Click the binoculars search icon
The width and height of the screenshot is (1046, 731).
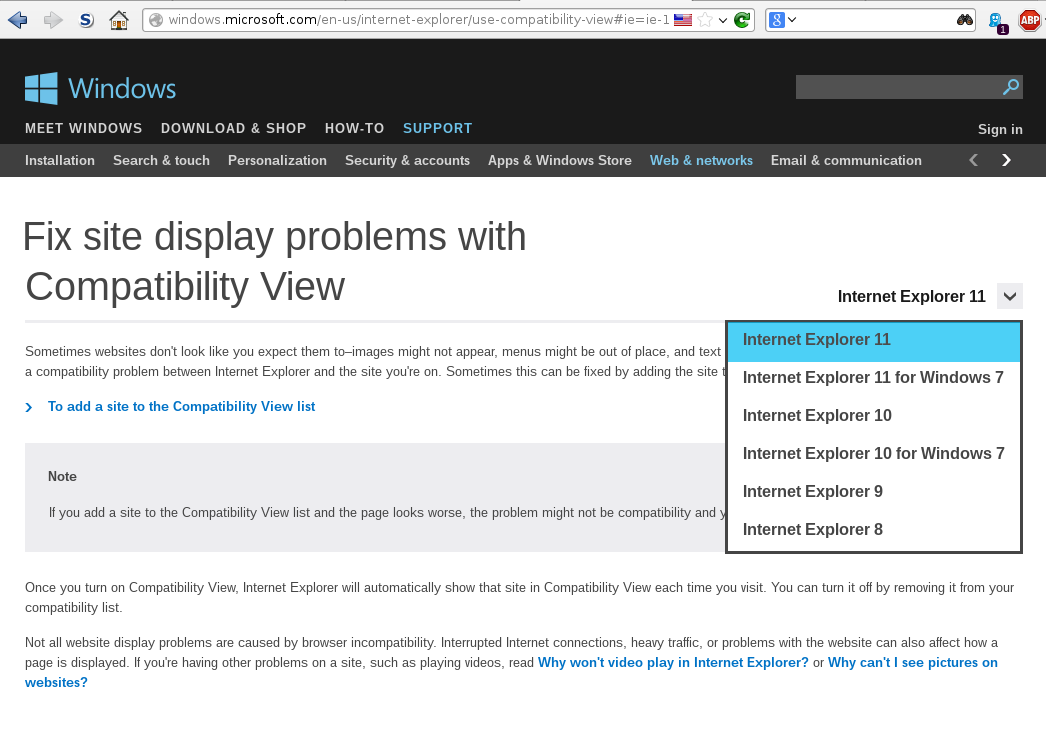click(964, 20)
